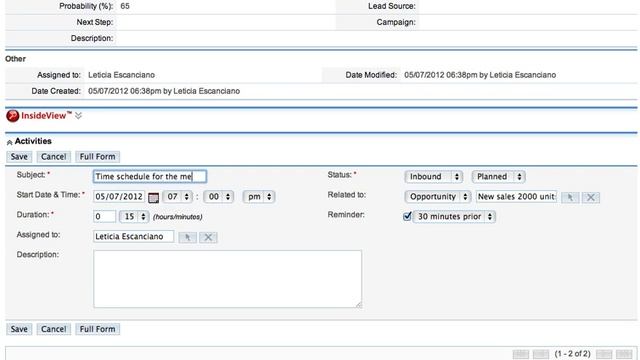Image resolution: width=640 pixels, height=360 pixels.
Task: Click the top Save button
Action: (19, 157)
